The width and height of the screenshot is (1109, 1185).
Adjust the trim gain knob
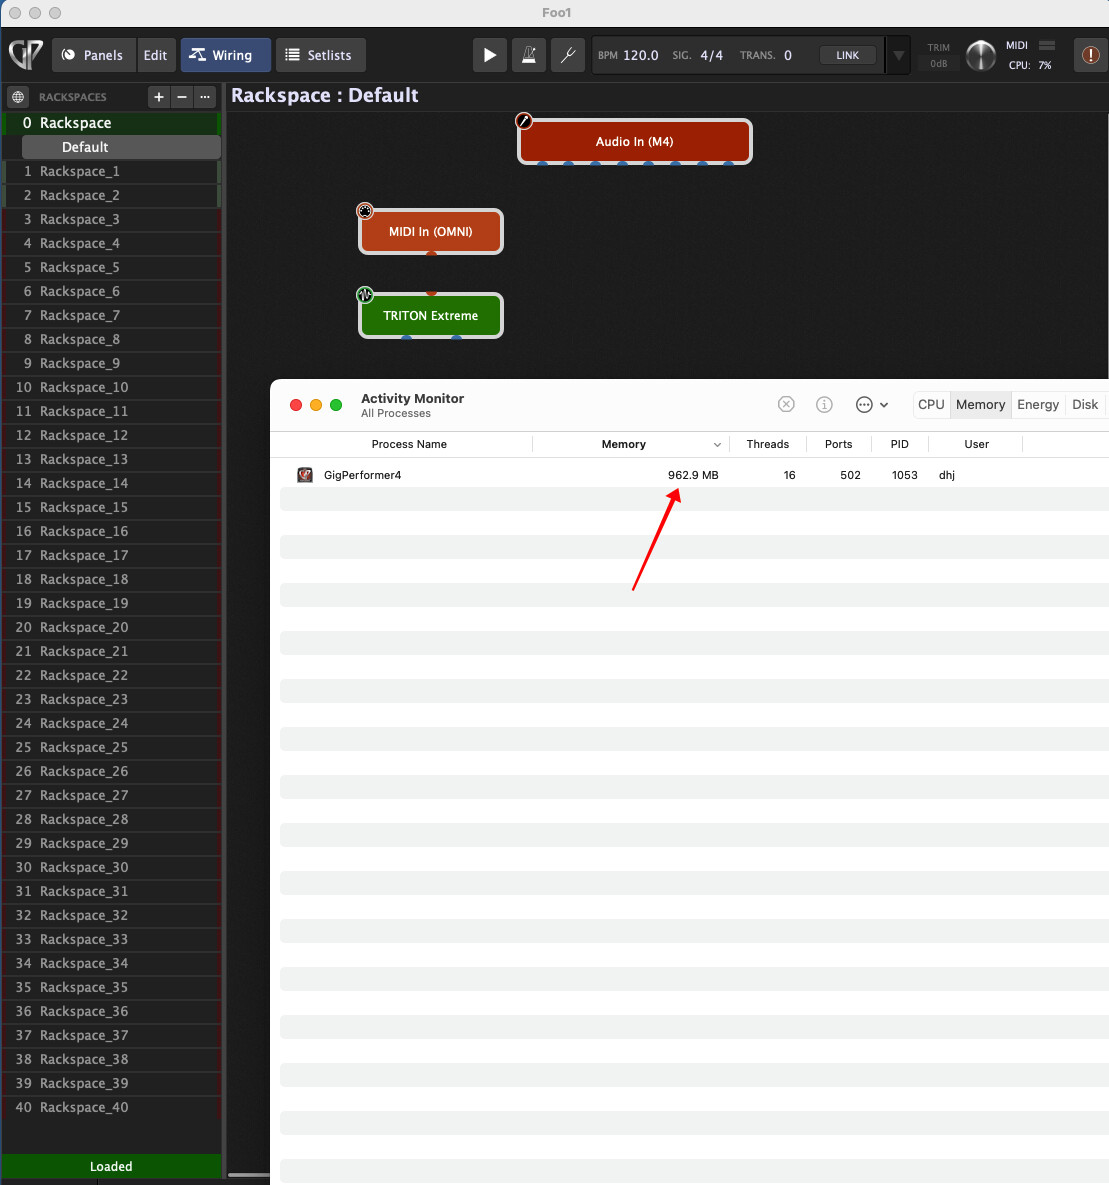click(x=980, y=55)
